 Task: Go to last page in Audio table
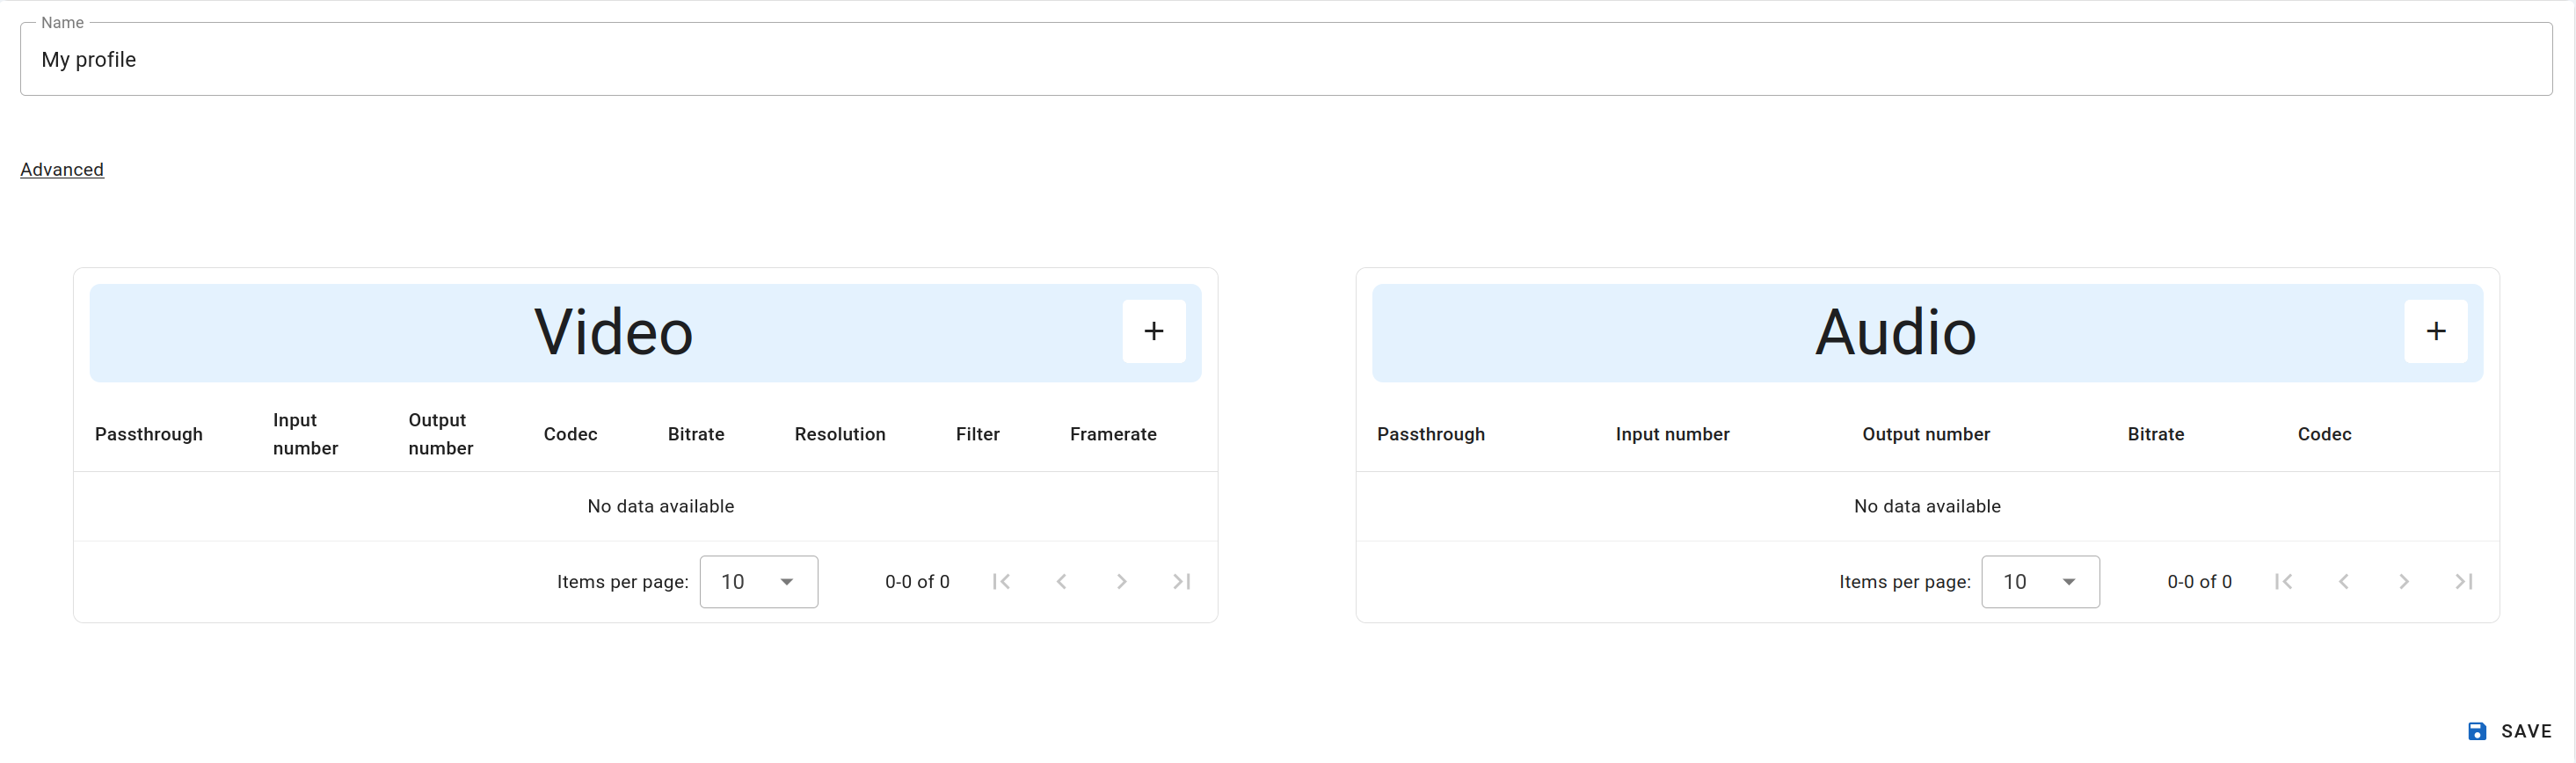click(x=2463, y=581)
